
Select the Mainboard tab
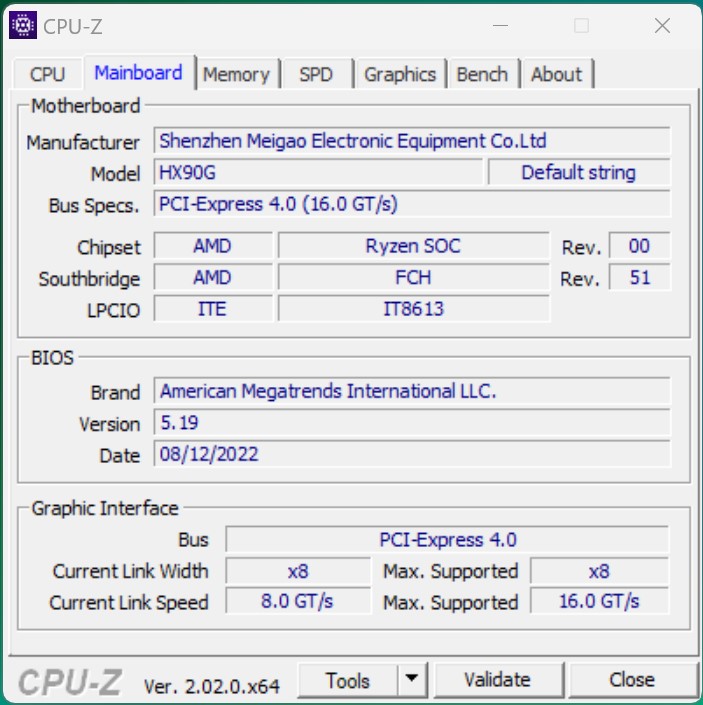pyautogui.click(x=139, y=72)
